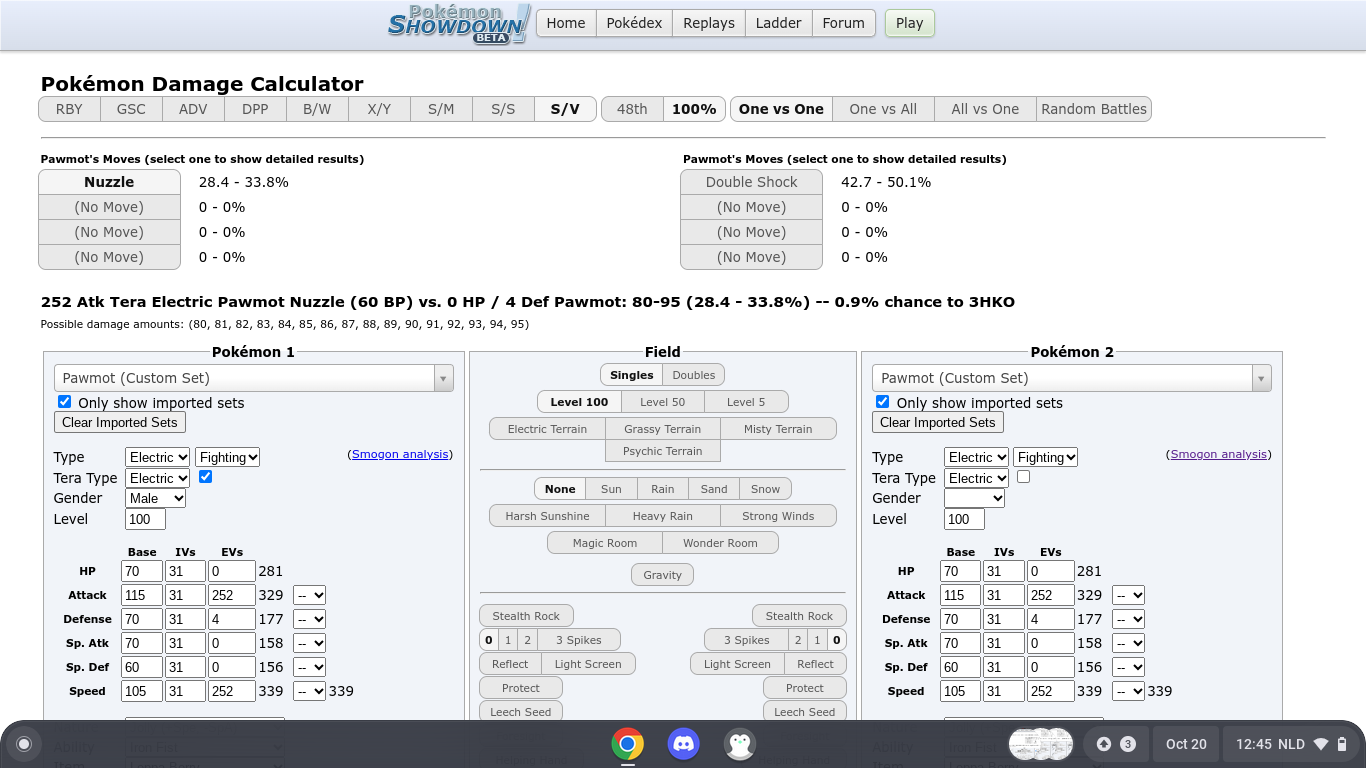Uncheck Pokémon 1 Only show imported sets
The image size is (1366, 768).
pyautogui.click(x=65, y=402)
